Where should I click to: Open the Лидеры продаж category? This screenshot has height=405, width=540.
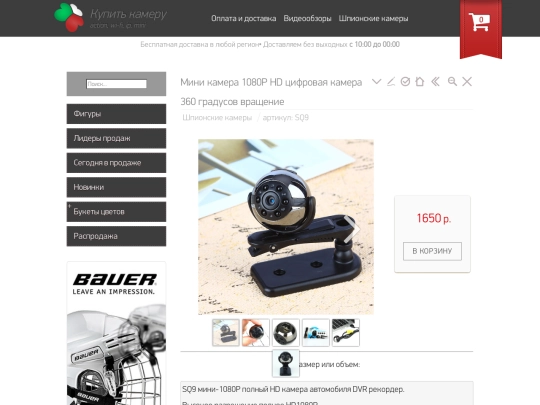[116, 138]
